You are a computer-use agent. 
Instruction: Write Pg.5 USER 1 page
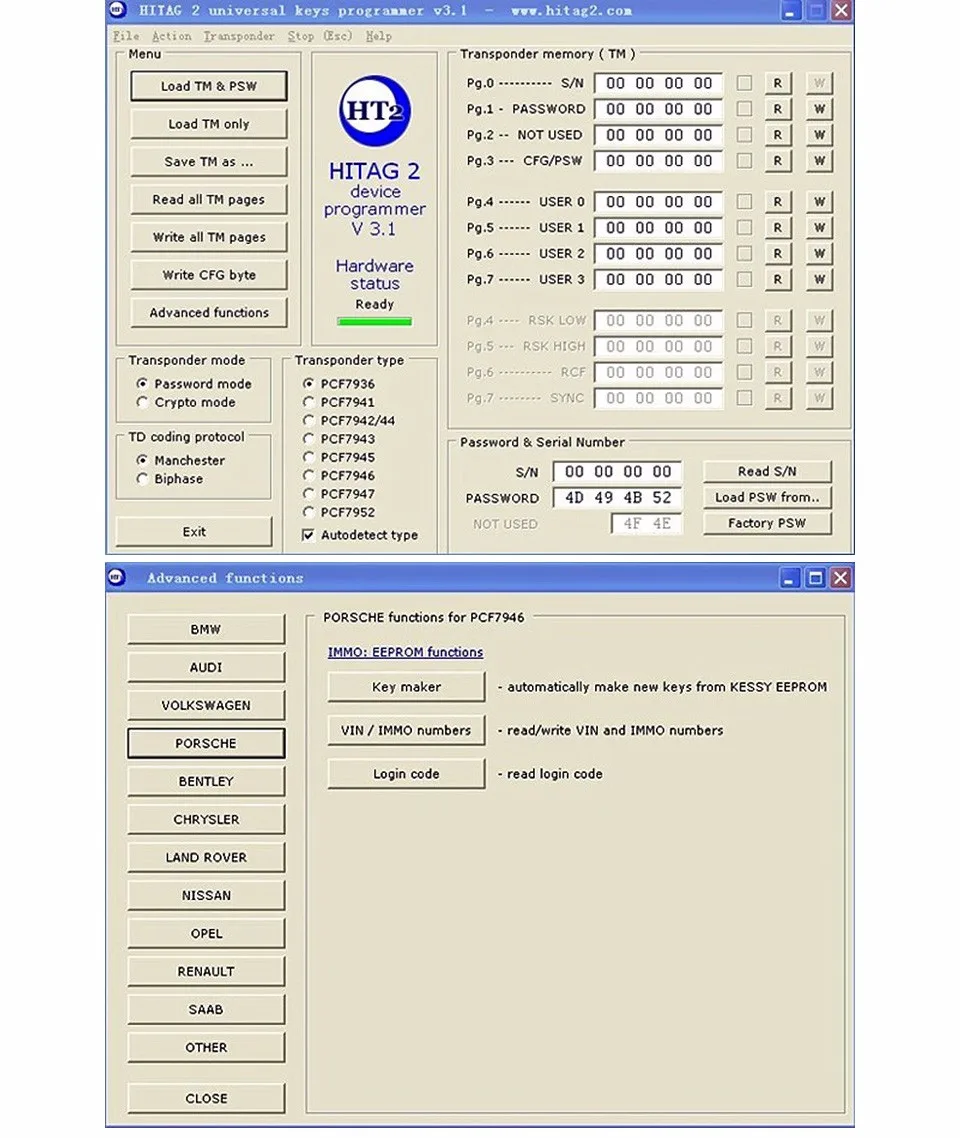(819, 228)
